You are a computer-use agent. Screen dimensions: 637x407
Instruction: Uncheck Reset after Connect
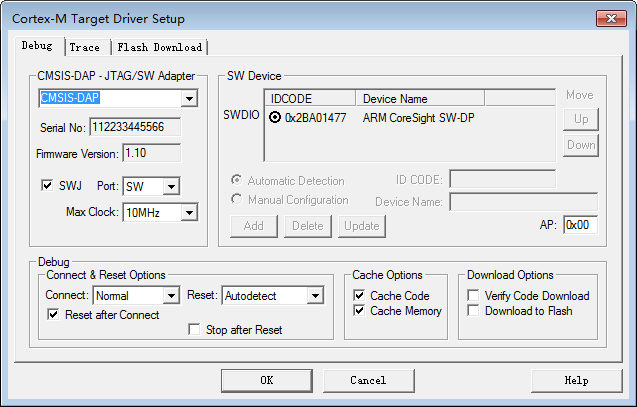(53, 314)
